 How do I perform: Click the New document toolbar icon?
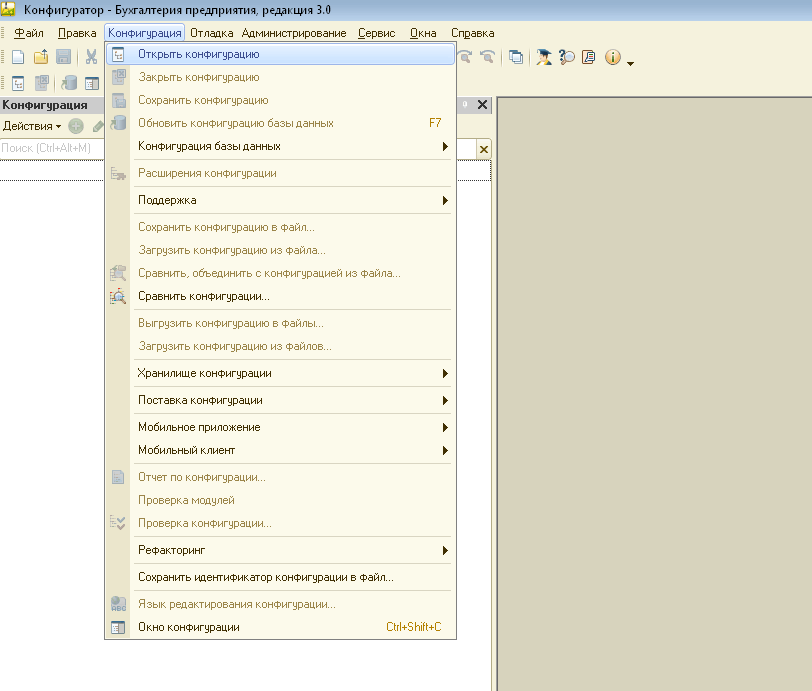coord(18,58)
